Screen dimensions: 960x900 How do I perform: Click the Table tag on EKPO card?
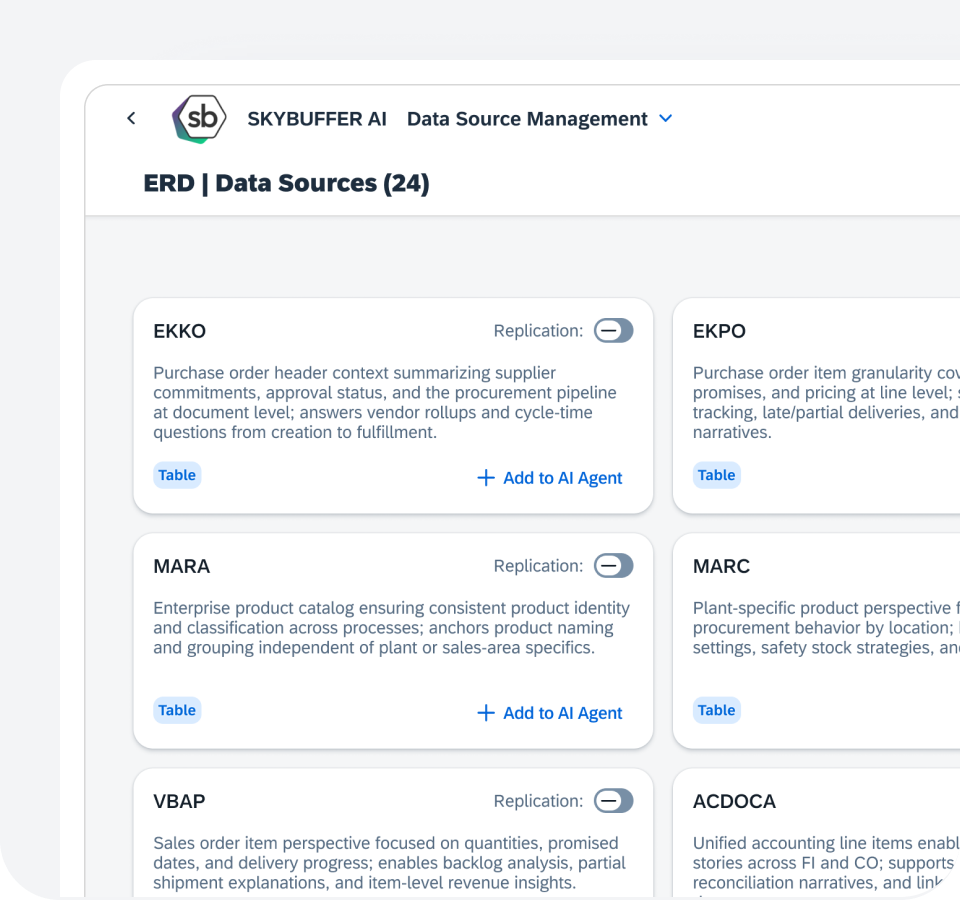point(716,475)
